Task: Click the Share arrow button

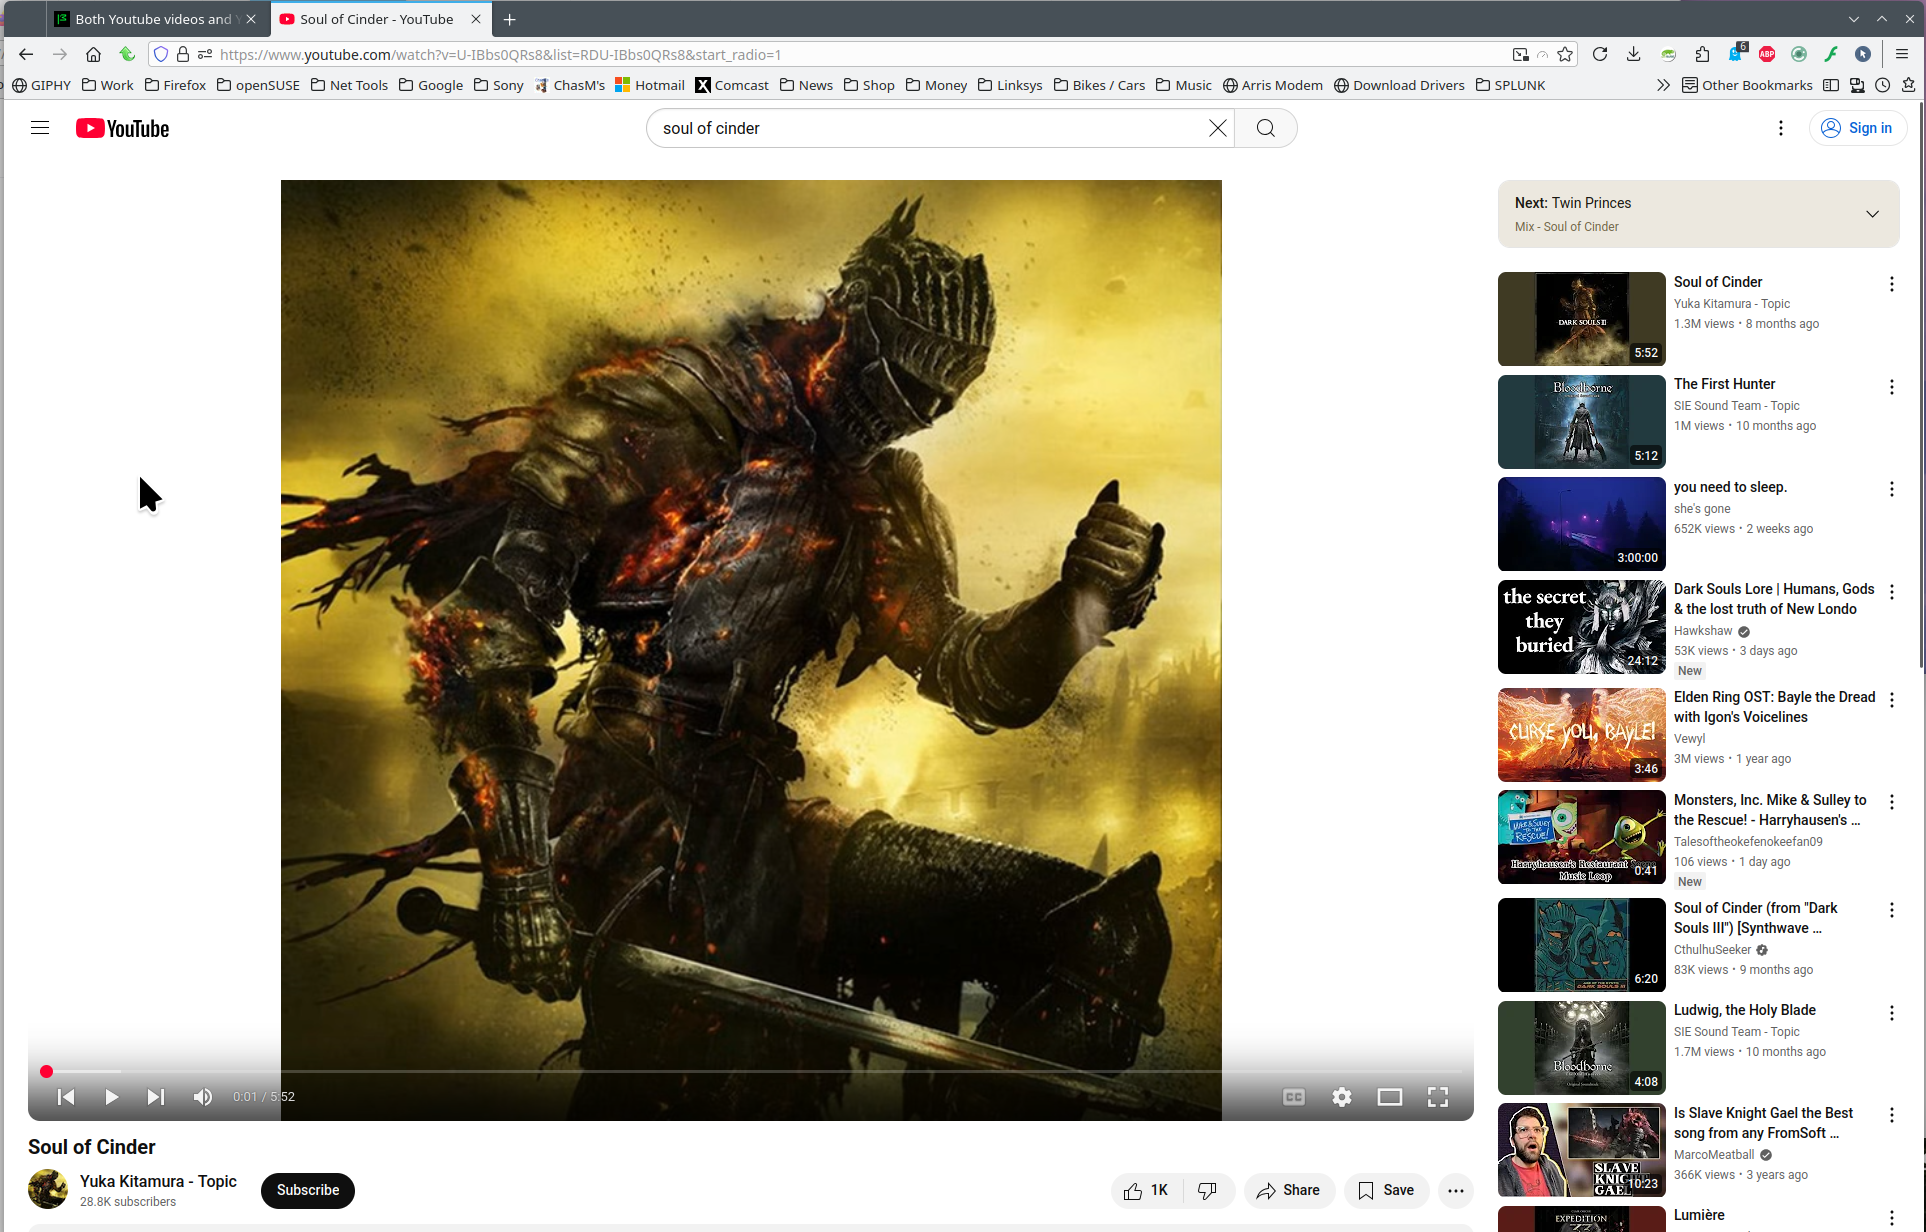Action: click(x=1288, y=1190)
